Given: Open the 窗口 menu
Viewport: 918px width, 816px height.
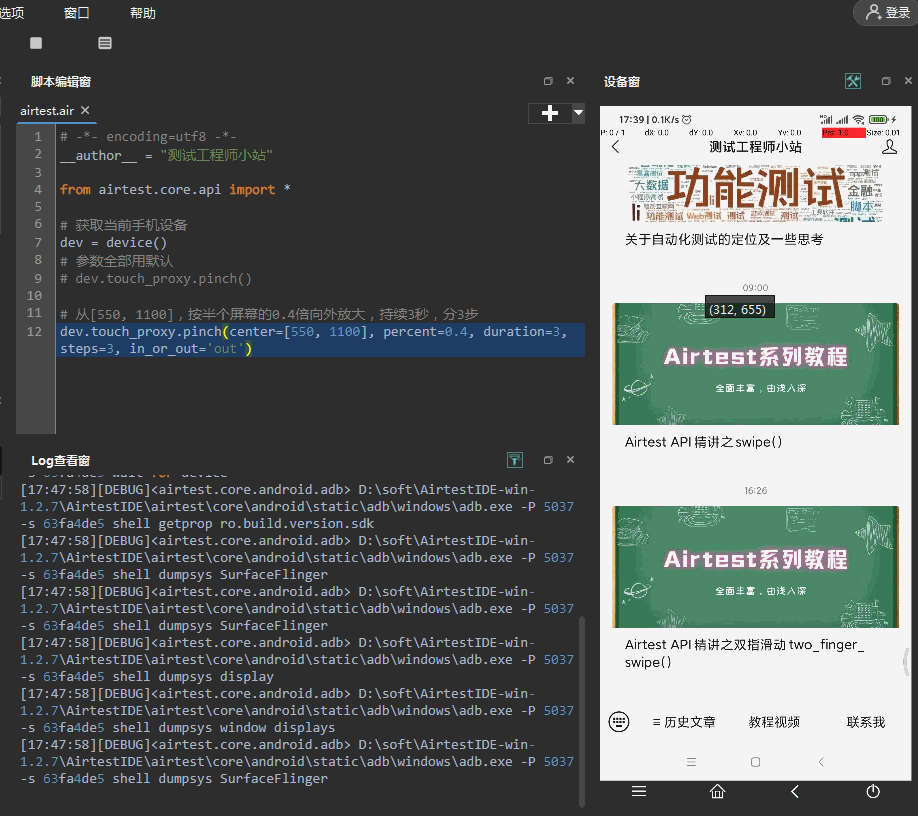Looking at the screenshot, I should (77, 13).
